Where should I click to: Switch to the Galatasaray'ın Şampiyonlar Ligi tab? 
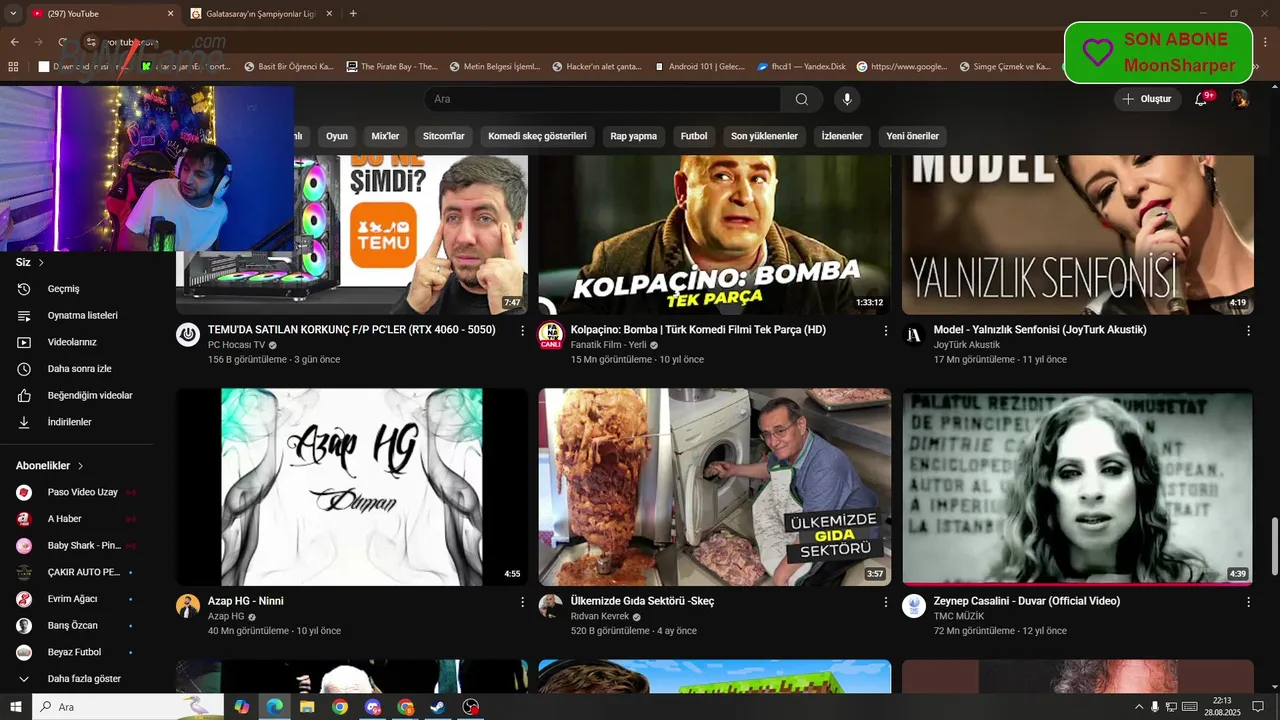(x=260, y=14)
